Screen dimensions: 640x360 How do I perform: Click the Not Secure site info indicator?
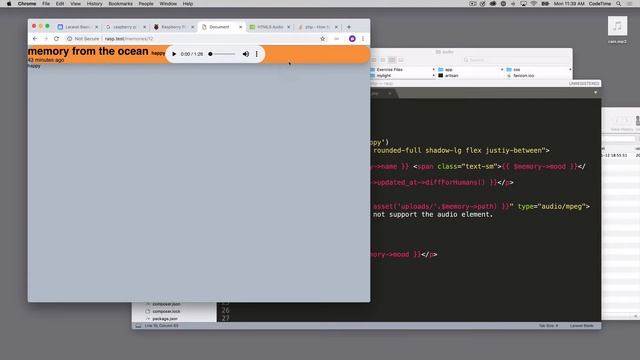(x=83, y=39)
